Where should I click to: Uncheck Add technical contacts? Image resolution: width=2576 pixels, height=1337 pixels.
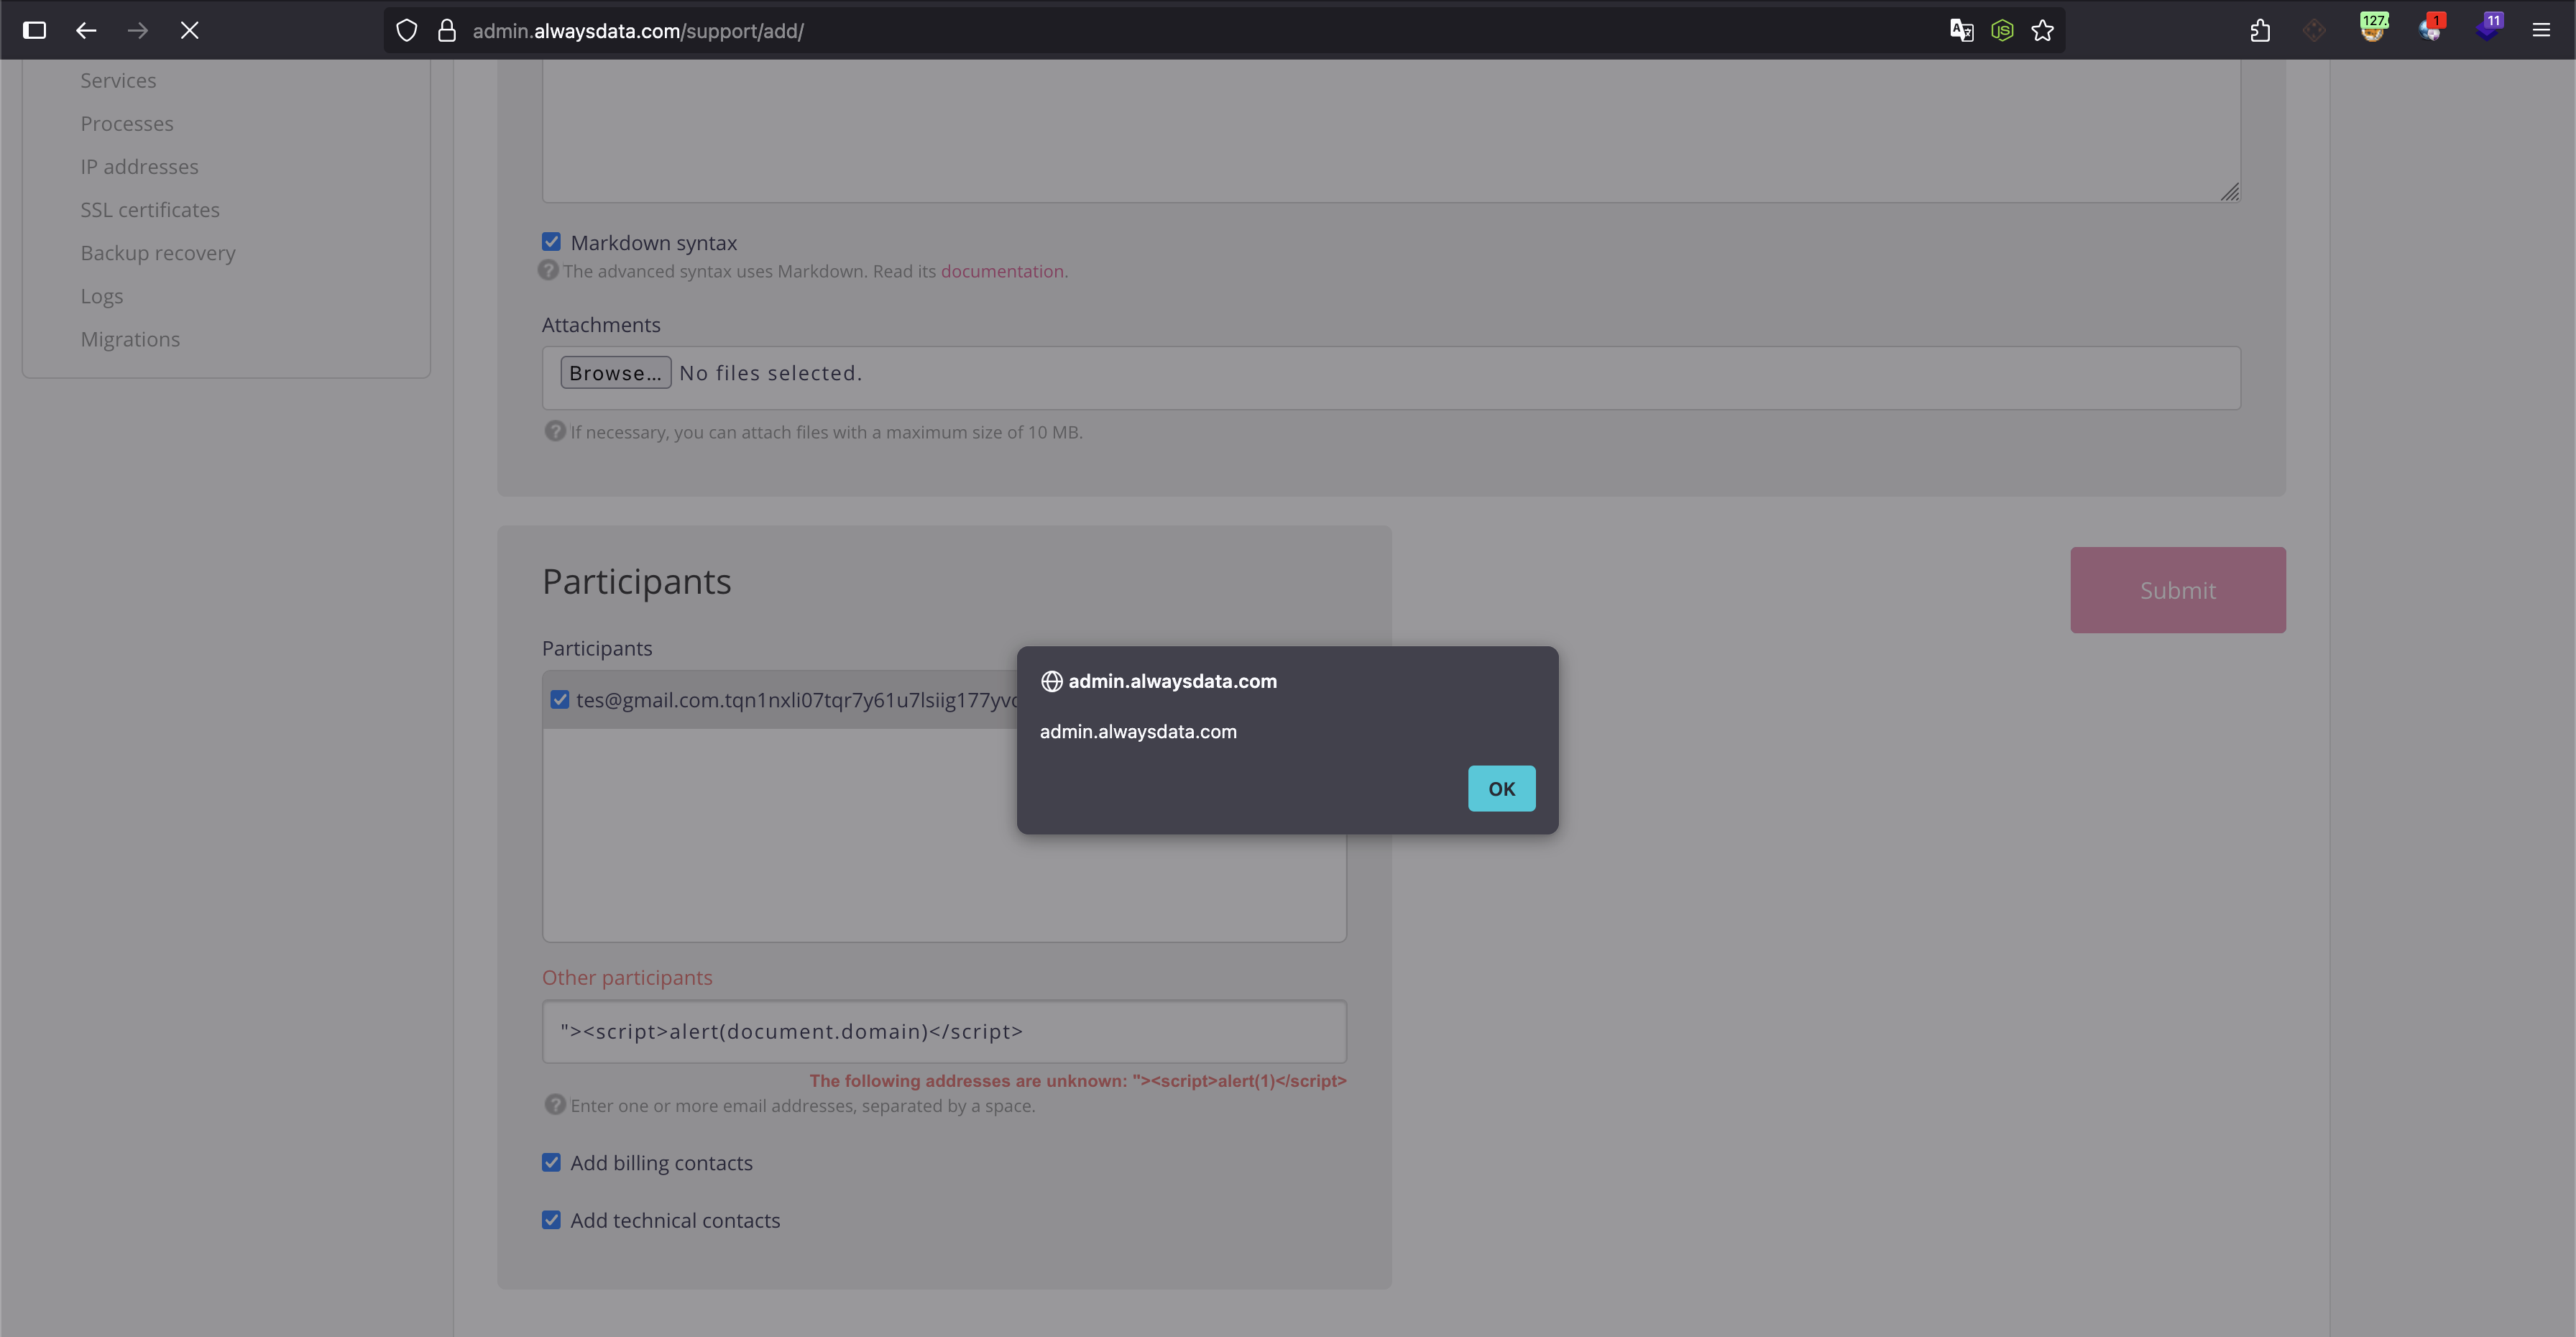551,1220
